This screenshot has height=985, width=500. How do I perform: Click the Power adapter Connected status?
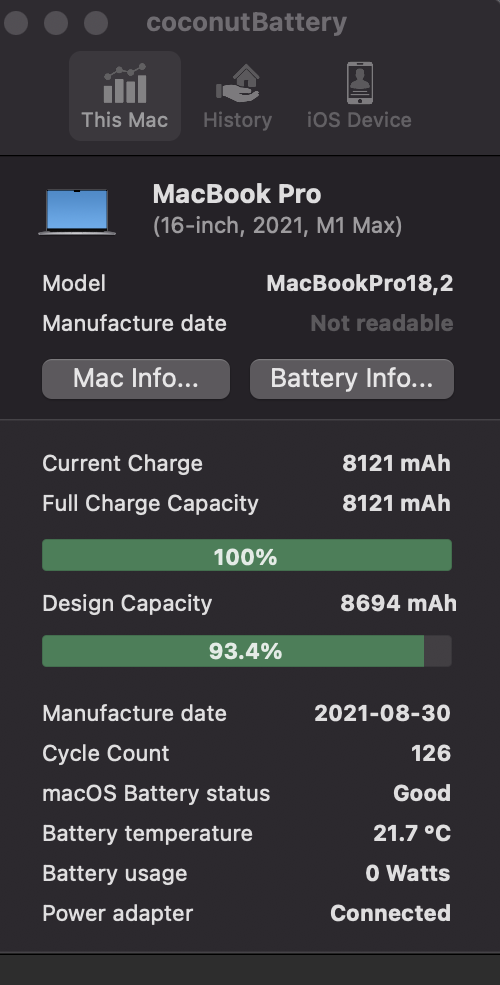click(391, 913)
